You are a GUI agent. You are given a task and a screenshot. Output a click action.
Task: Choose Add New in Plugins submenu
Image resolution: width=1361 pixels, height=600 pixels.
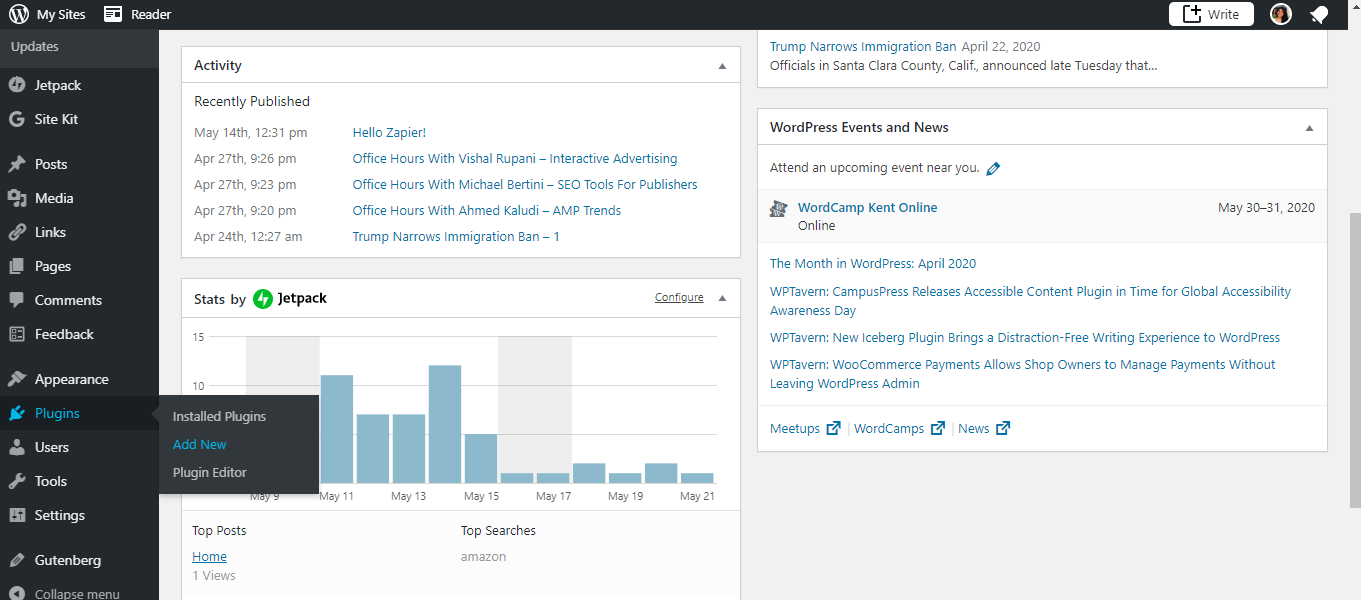point(200,444)
